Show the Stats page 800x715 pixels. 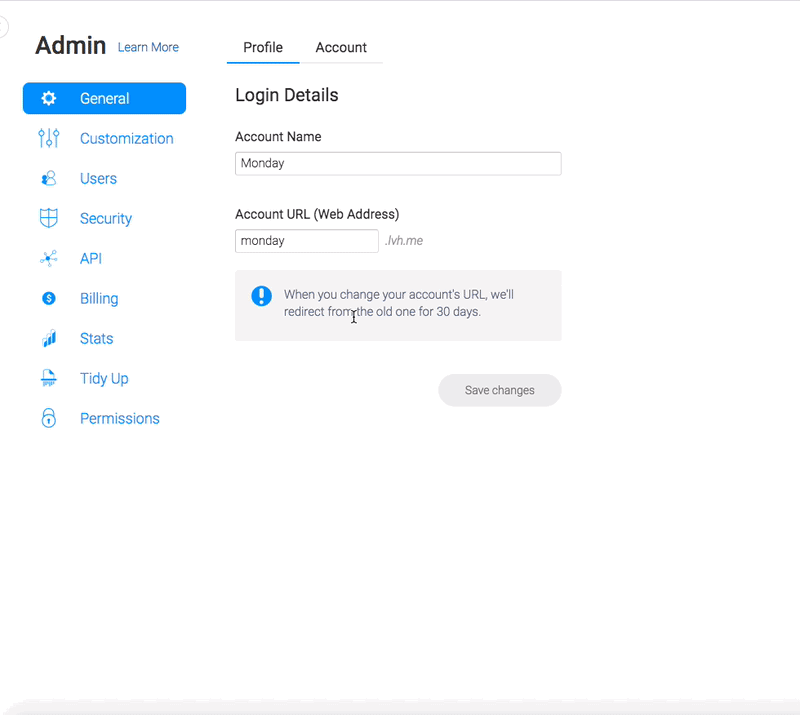pyautogui.click(x=96, y=338)
